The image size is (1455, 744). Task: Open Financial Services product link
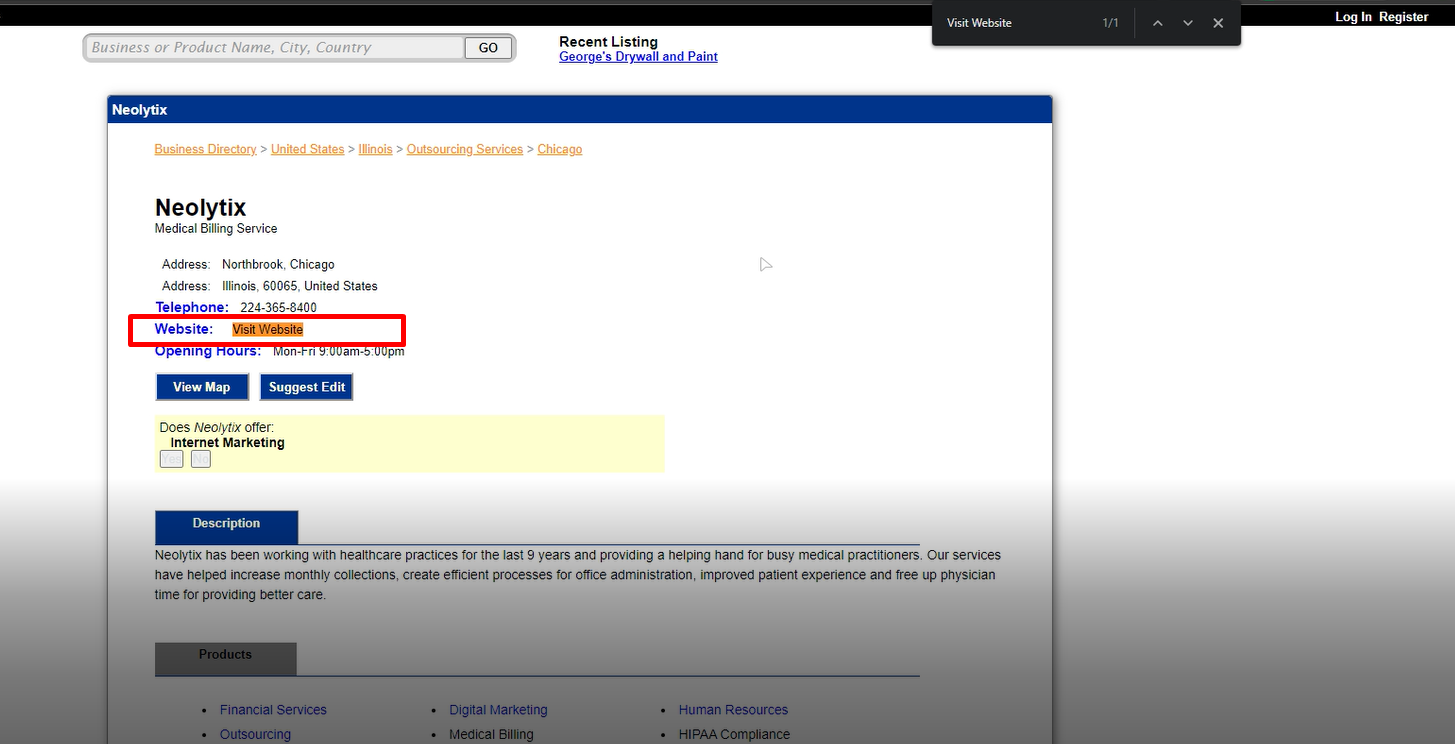tap(273, 710)
